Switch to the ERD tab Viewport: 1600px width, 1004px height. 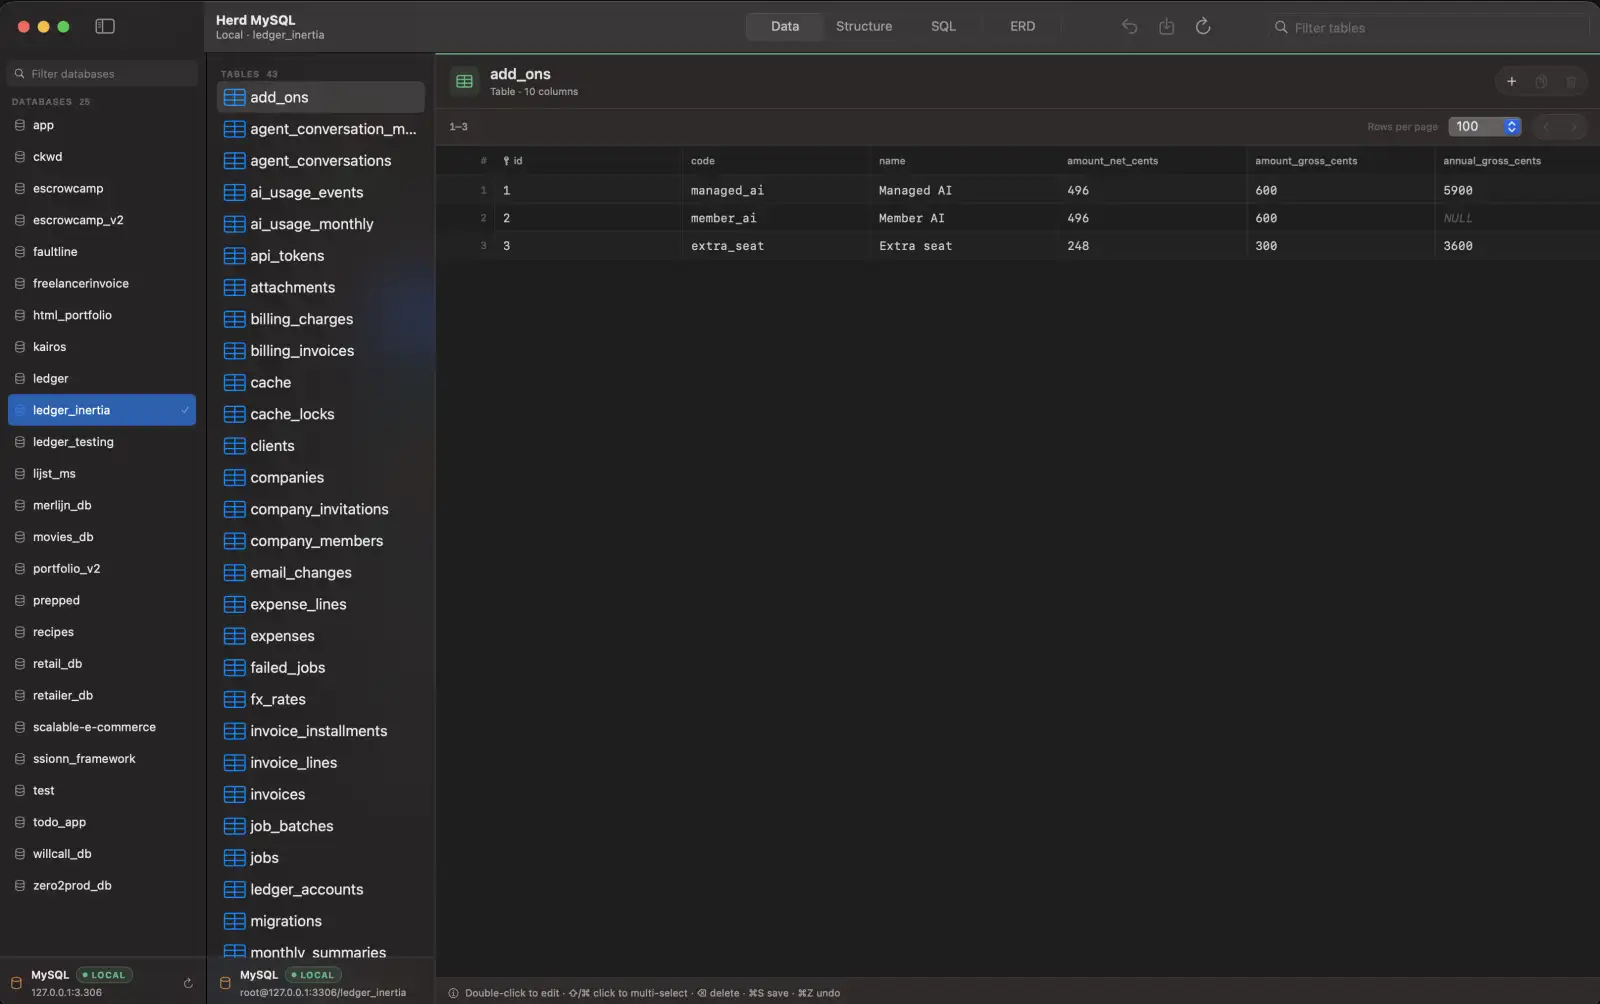coord(1022,27)
